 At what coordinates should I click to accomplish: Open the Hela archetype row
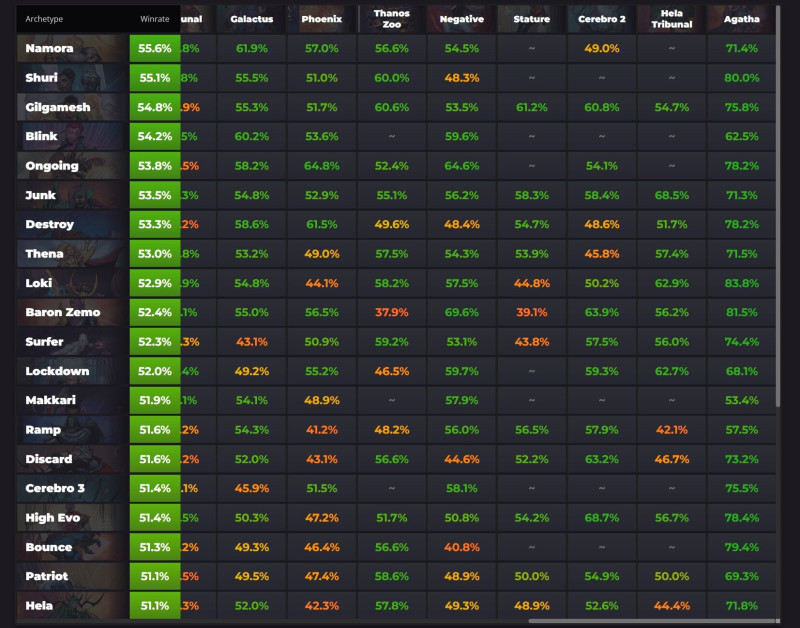pyautogui.click(x=72, y=606)
